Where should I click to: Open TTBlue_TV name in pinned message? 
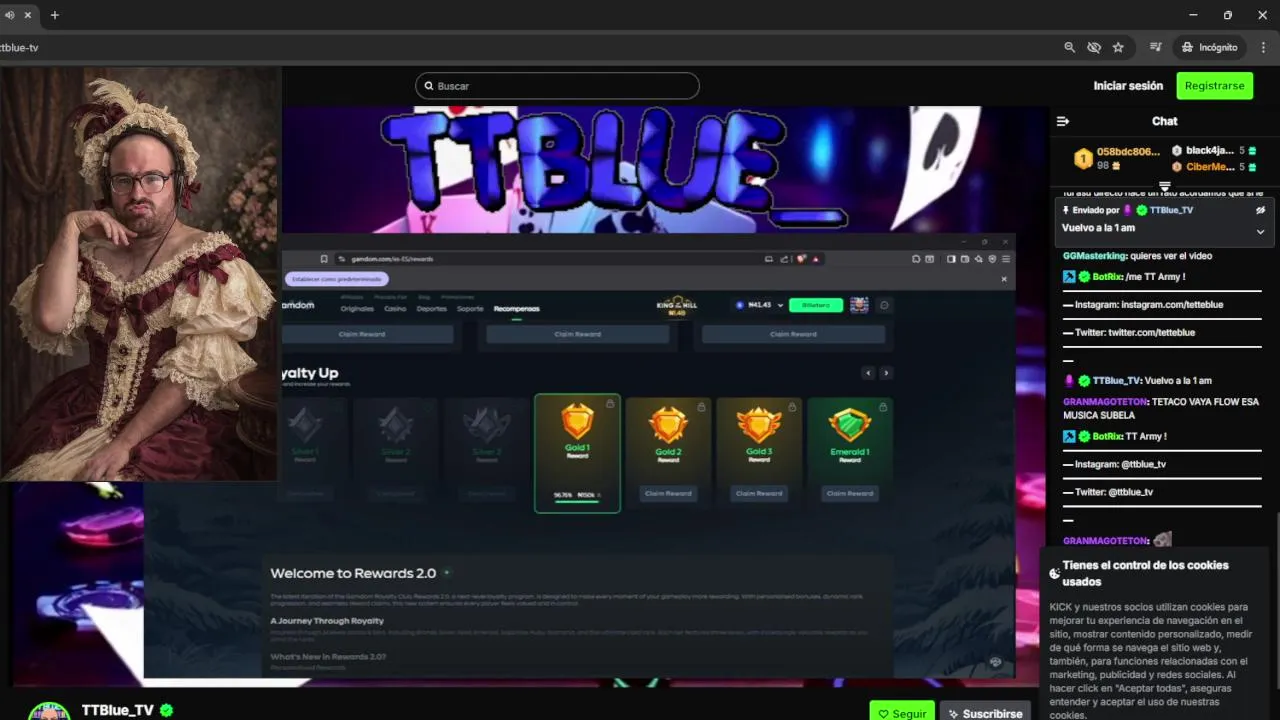[x=1171, y=210]
